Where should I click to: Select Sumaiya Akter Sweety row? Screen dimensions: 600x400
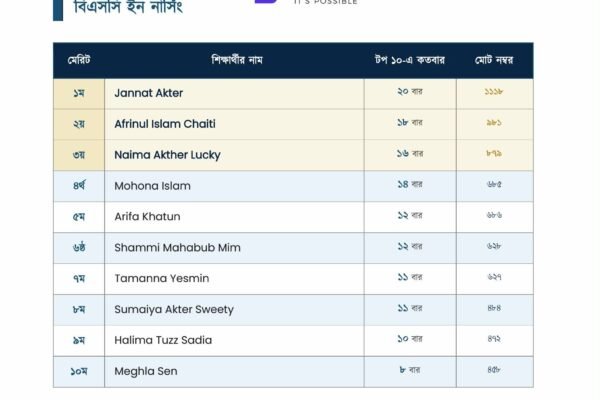pyautogui.click(x=293, y=310)
